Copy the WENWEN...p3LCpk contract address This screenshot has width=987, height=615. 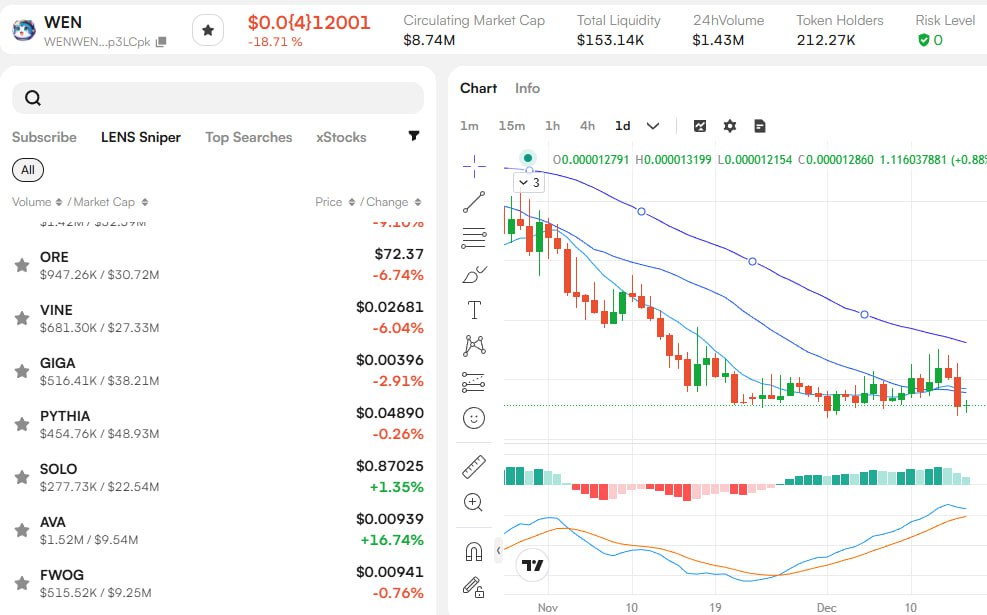[x=161, y=42]
